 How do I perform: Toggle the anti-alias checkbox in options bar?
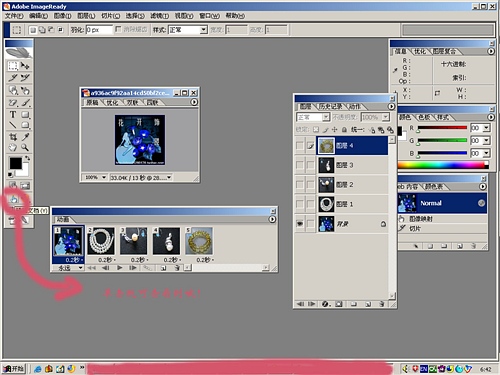click(x=118, y=29)
